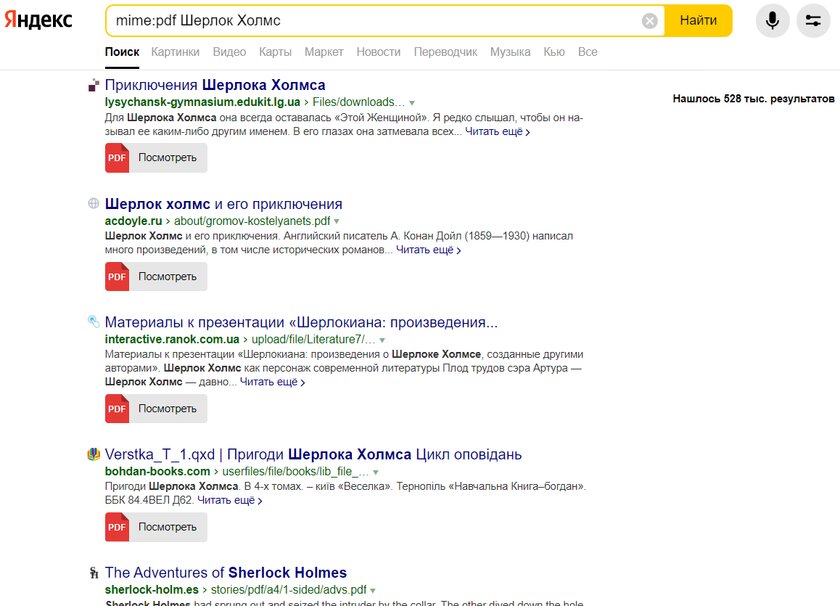
Task: Click the bohdan-books.com domain link
Action: tap(158, 472)
